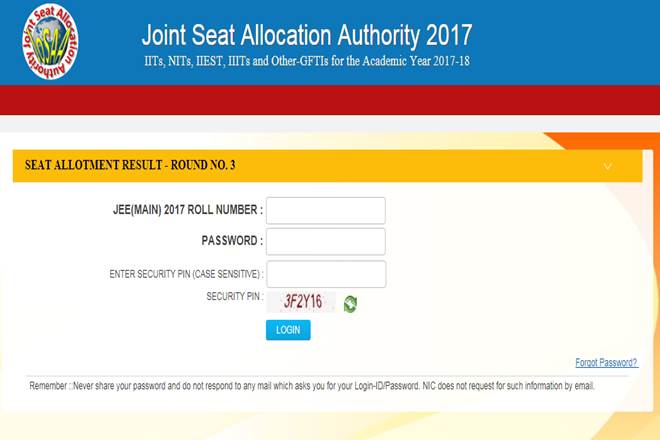
Task: Select the Enter Security PIN text field
Action: tap(326, 274)
